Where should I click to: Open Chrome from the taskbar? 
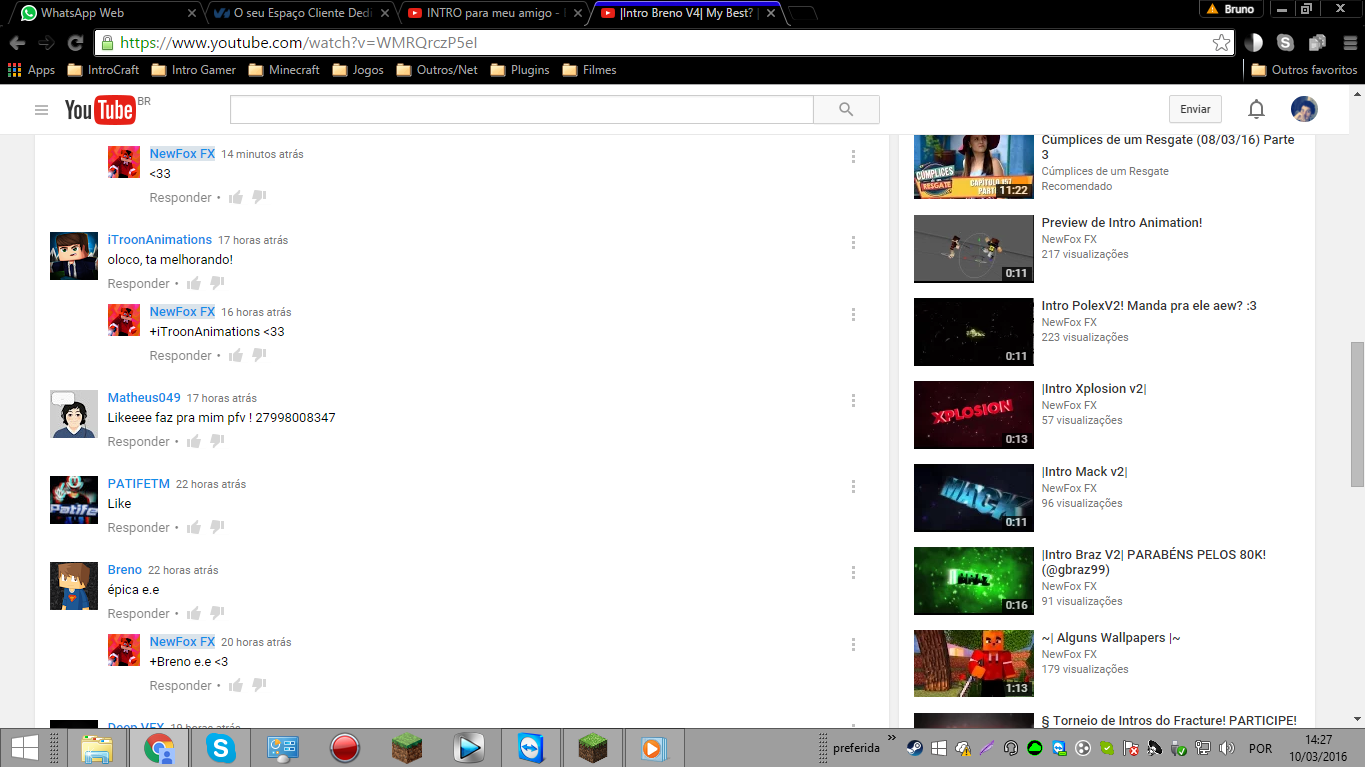pyautogui.click(x=159, y=748)
